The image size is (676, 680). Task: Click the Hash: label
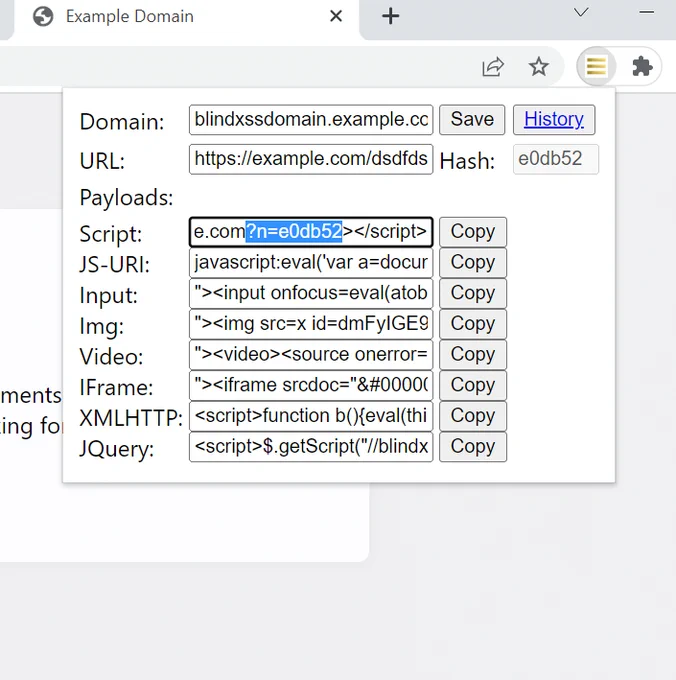pyautogui.click(x=467, y=161)
